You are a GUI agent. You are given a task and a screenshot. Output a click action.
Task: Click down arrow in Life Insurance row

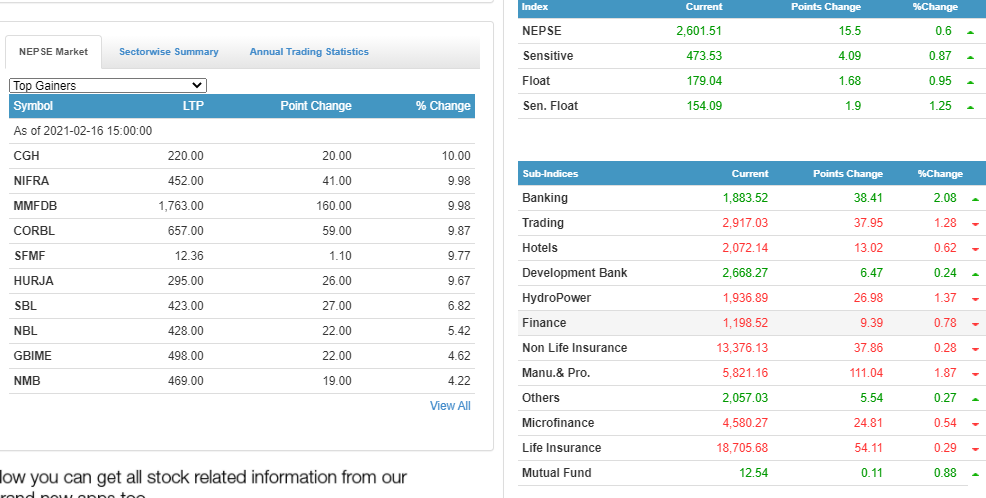coord(975,450)
